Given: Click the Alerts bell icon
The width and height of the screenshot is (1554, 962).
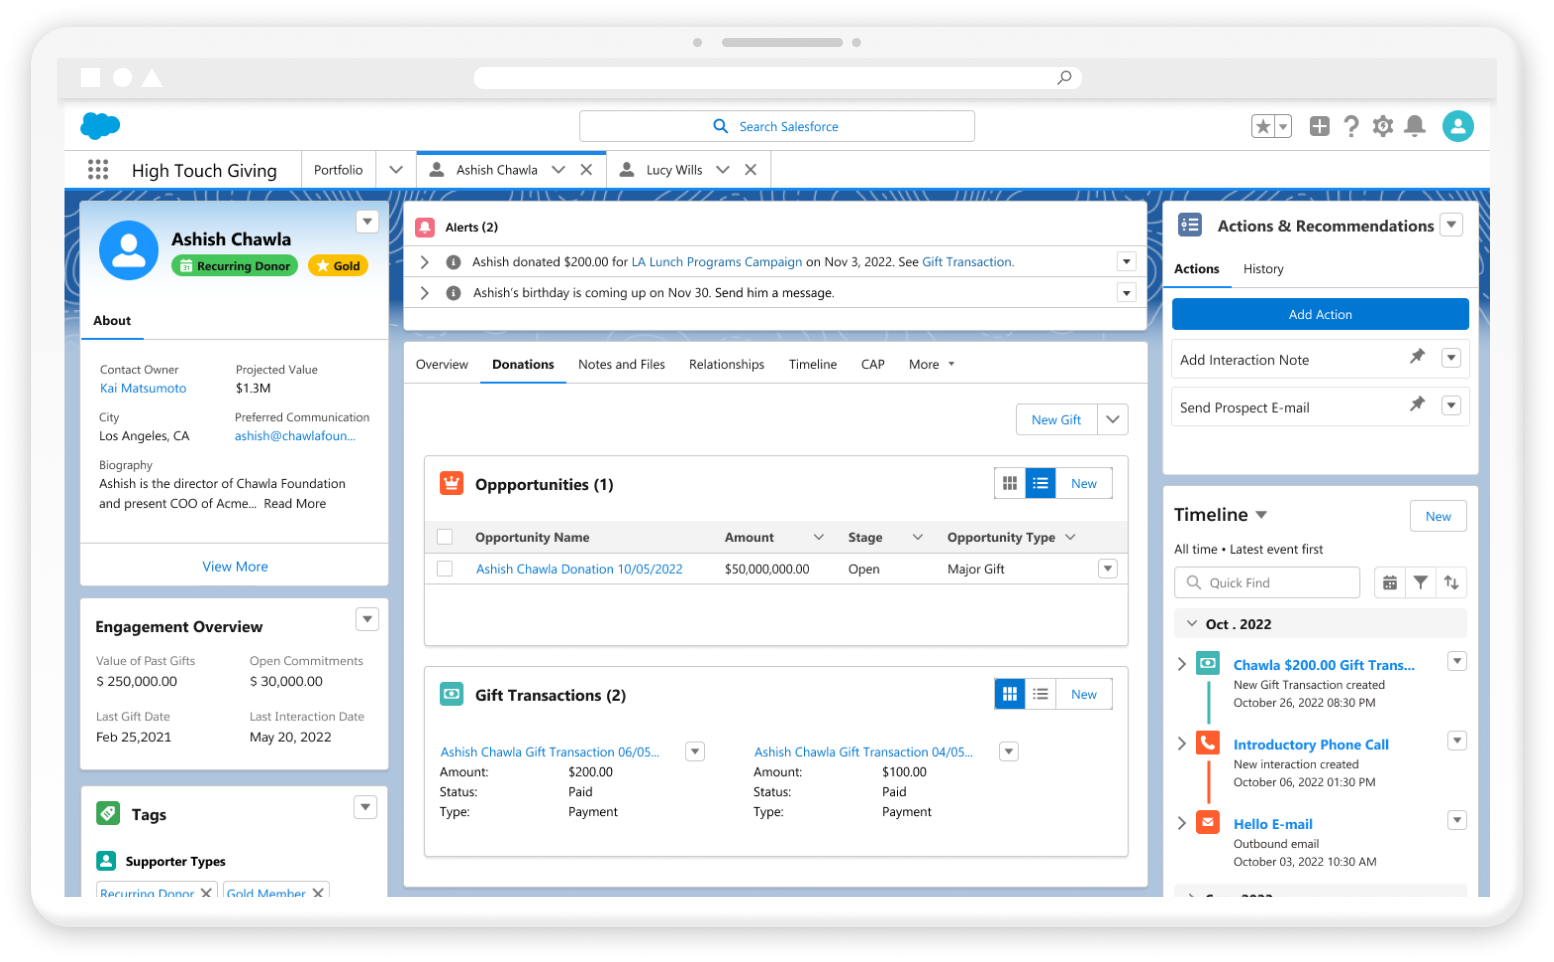Looking at the screenshot, I should click(425, 228).
